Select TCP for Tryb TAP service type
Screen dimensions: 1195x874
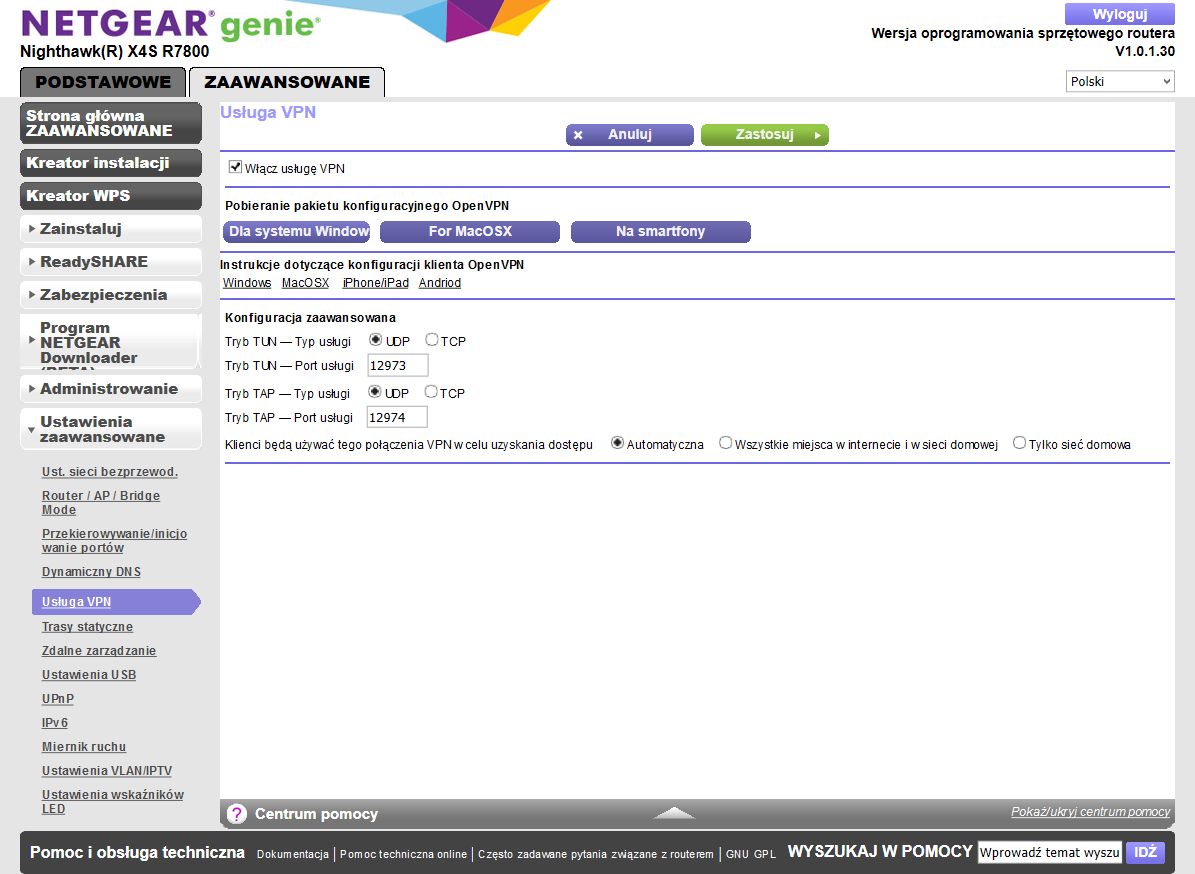(x=431, y=392)
